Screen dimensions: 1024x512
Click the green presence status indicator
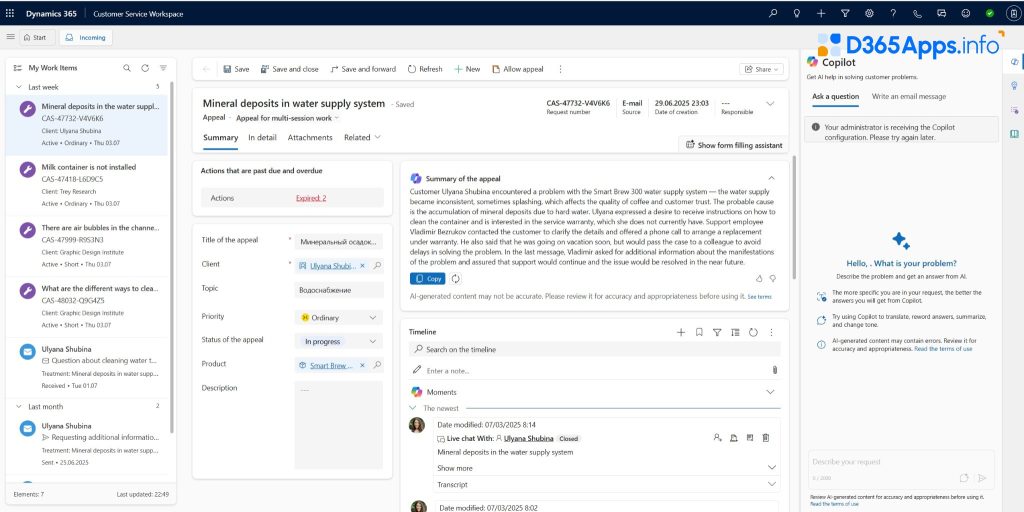click(990, 13)
